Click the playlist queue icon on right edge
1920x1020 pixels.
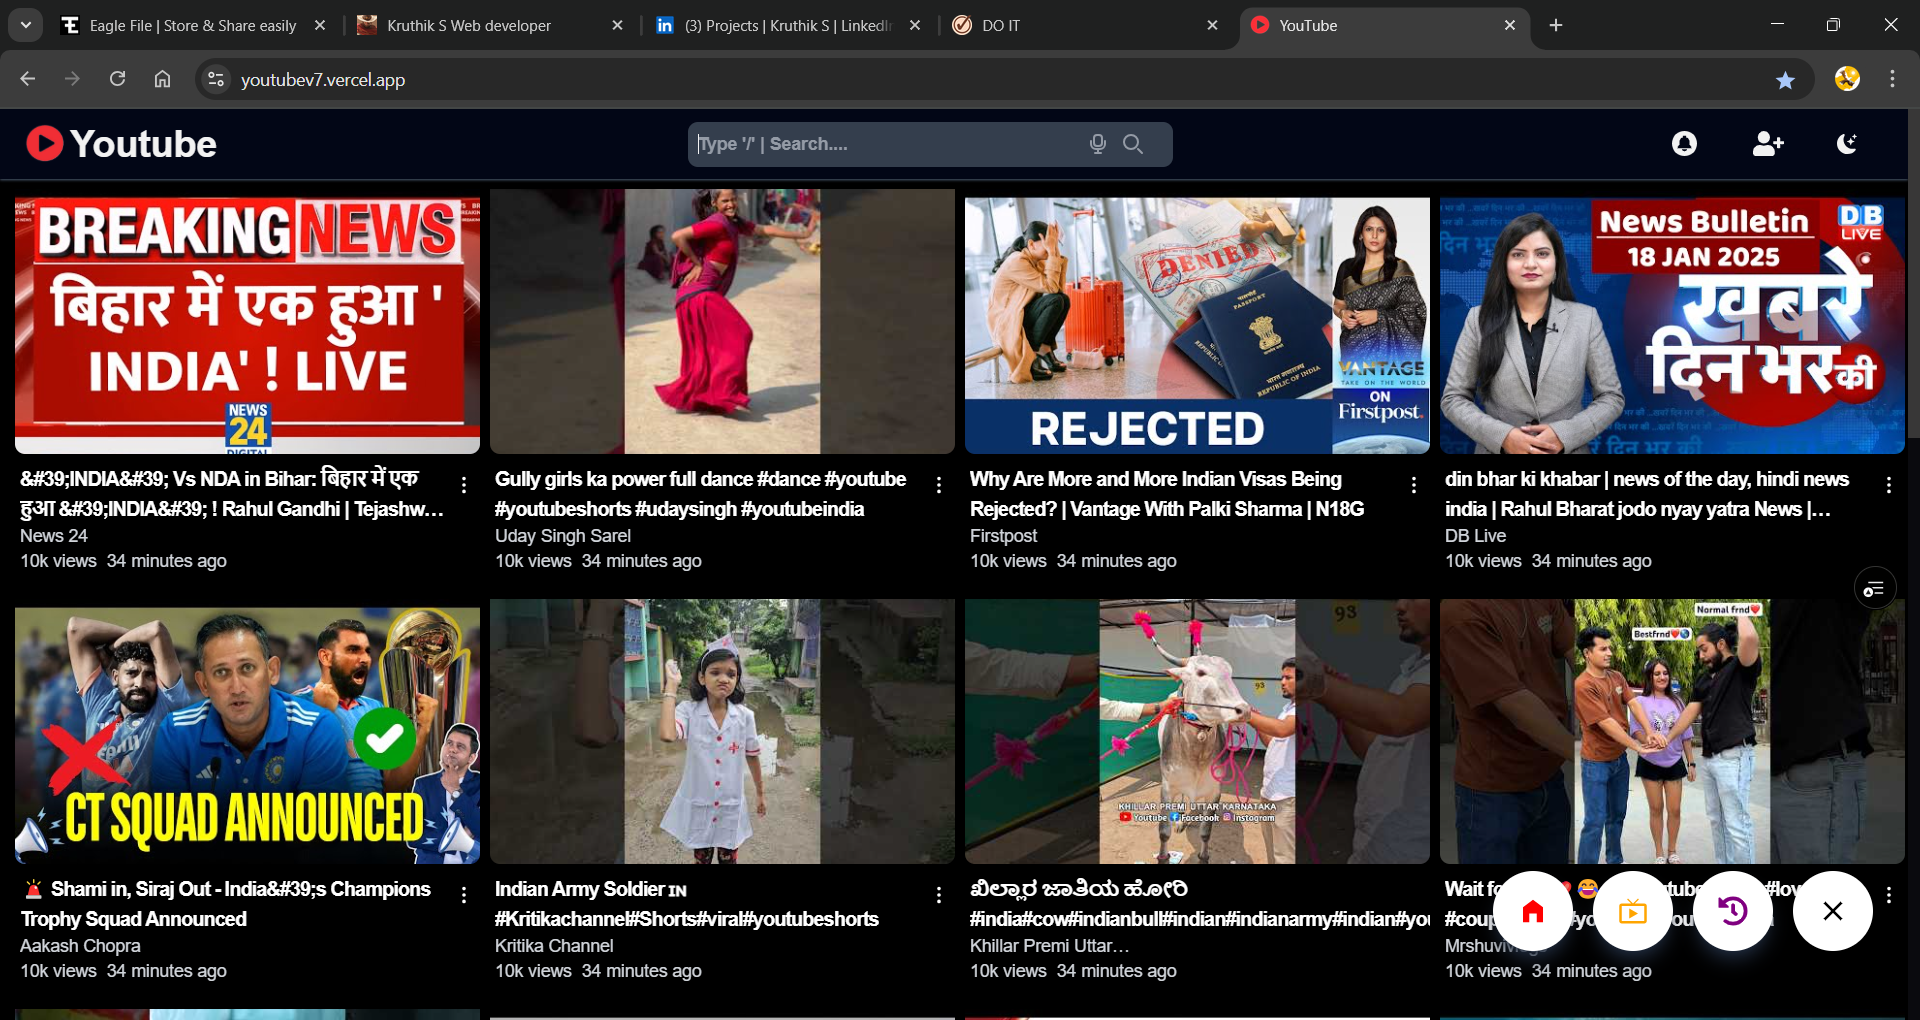1874,589
